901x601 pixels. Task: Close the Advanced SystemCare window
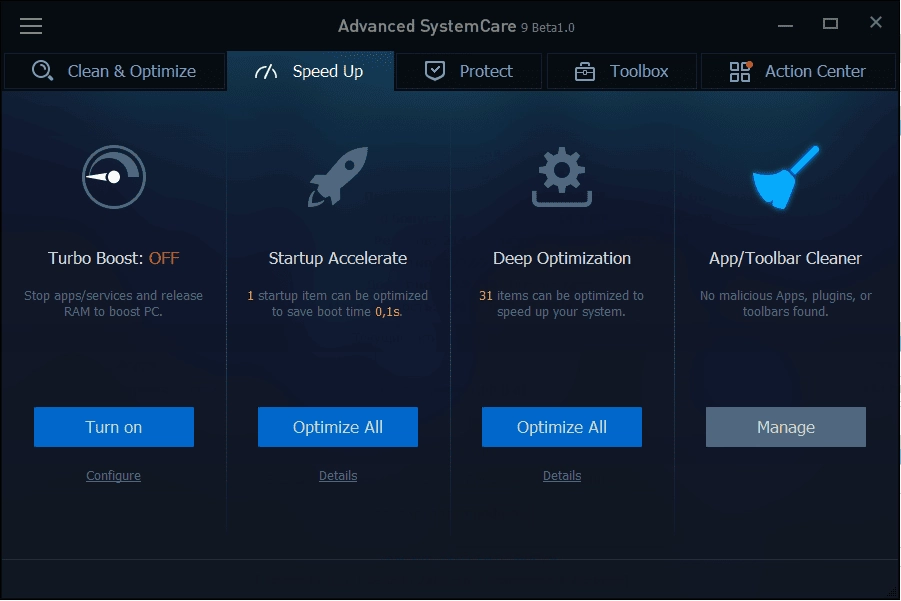coord(876,22)
